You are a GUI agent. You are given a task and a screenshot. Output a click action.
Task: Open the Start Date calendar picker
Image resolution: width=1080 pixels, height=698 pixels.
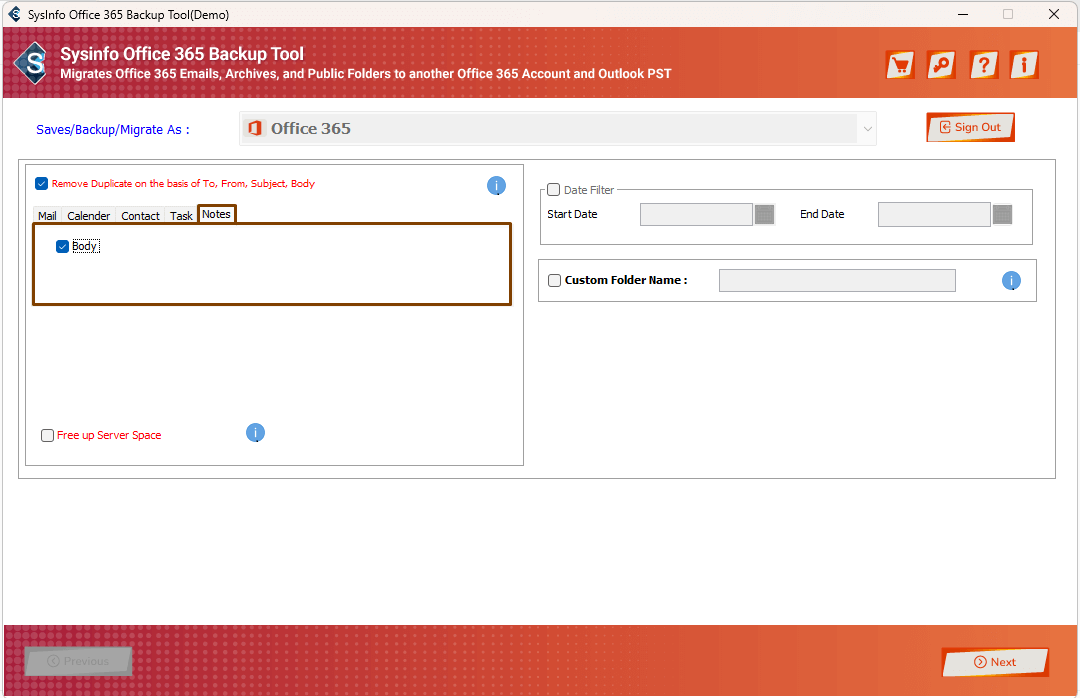tap(764, 214)
